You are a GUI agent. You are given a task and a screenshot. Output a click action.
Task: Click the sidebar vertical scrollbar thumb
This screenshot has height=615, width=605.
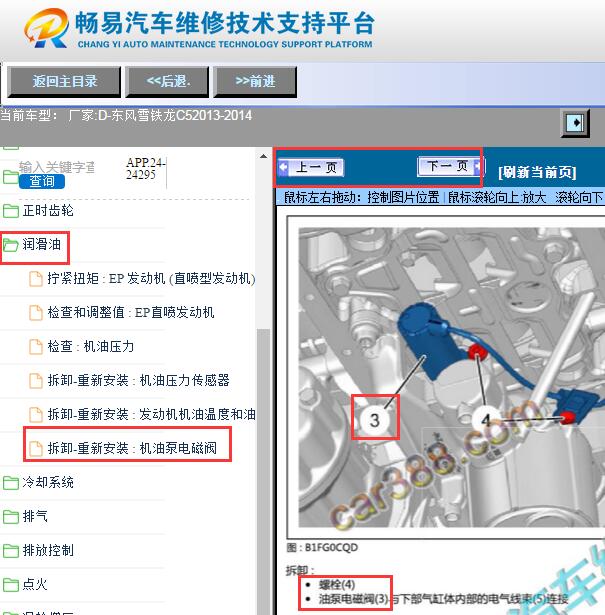263,471
